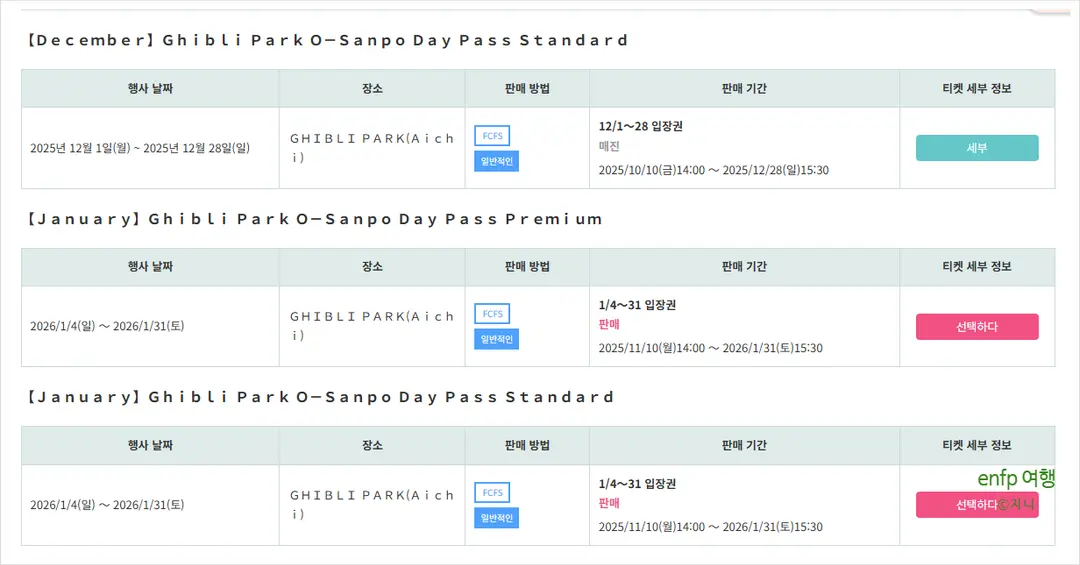Click 선택하다 for January Premium pass
The height and width of the screenshot is (565, 1080).
point(977,327)
